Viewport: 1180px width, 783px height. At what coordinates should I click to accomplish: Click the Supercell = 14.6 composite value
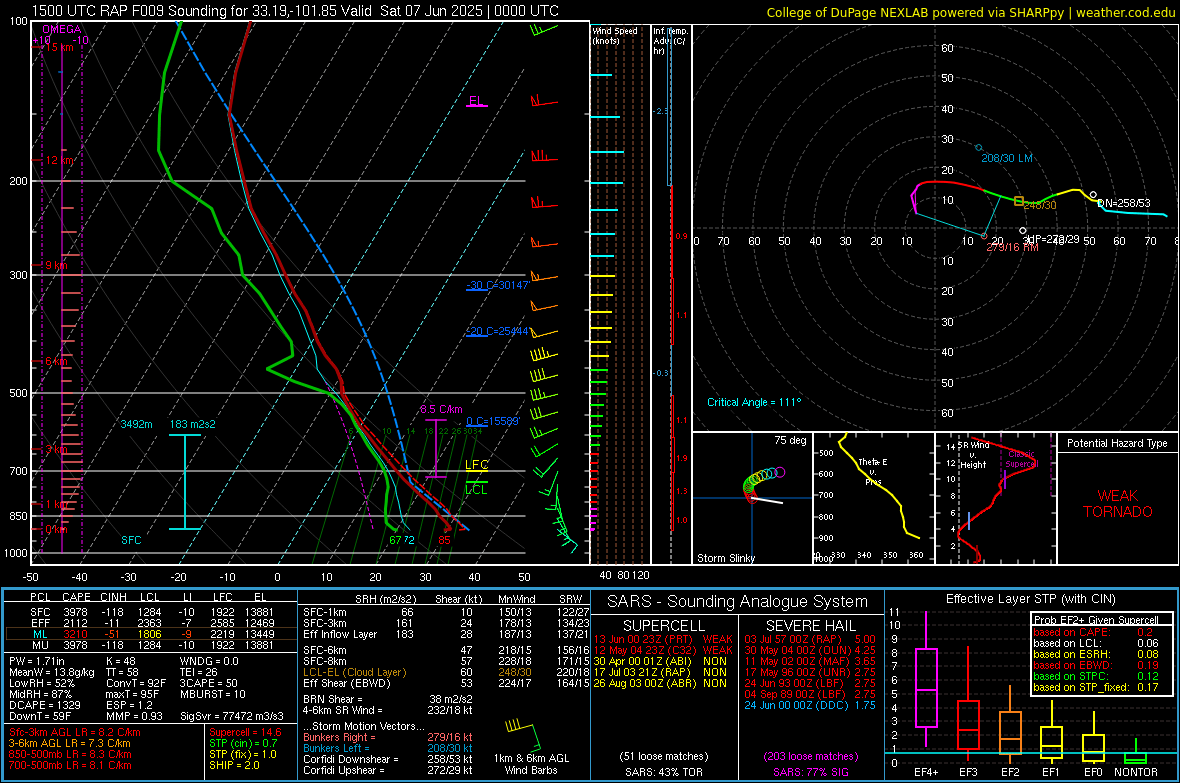pyautogui.click(x=245, y=732)
